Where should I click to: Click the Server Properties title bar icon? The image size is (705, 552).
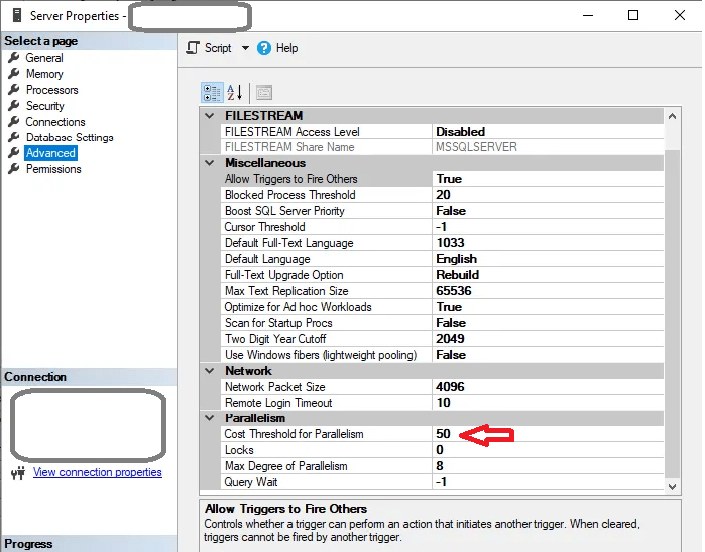tap(16, 16)
